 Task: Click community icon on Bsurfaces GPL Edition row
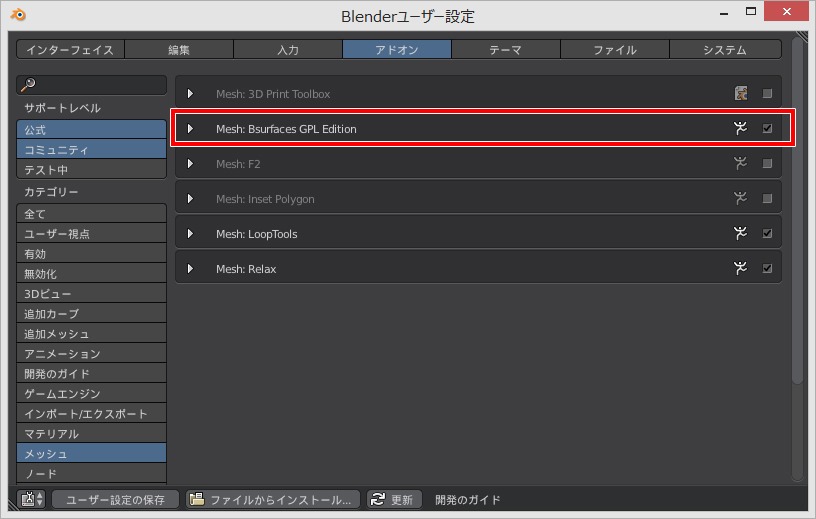[x=740, y=128]
